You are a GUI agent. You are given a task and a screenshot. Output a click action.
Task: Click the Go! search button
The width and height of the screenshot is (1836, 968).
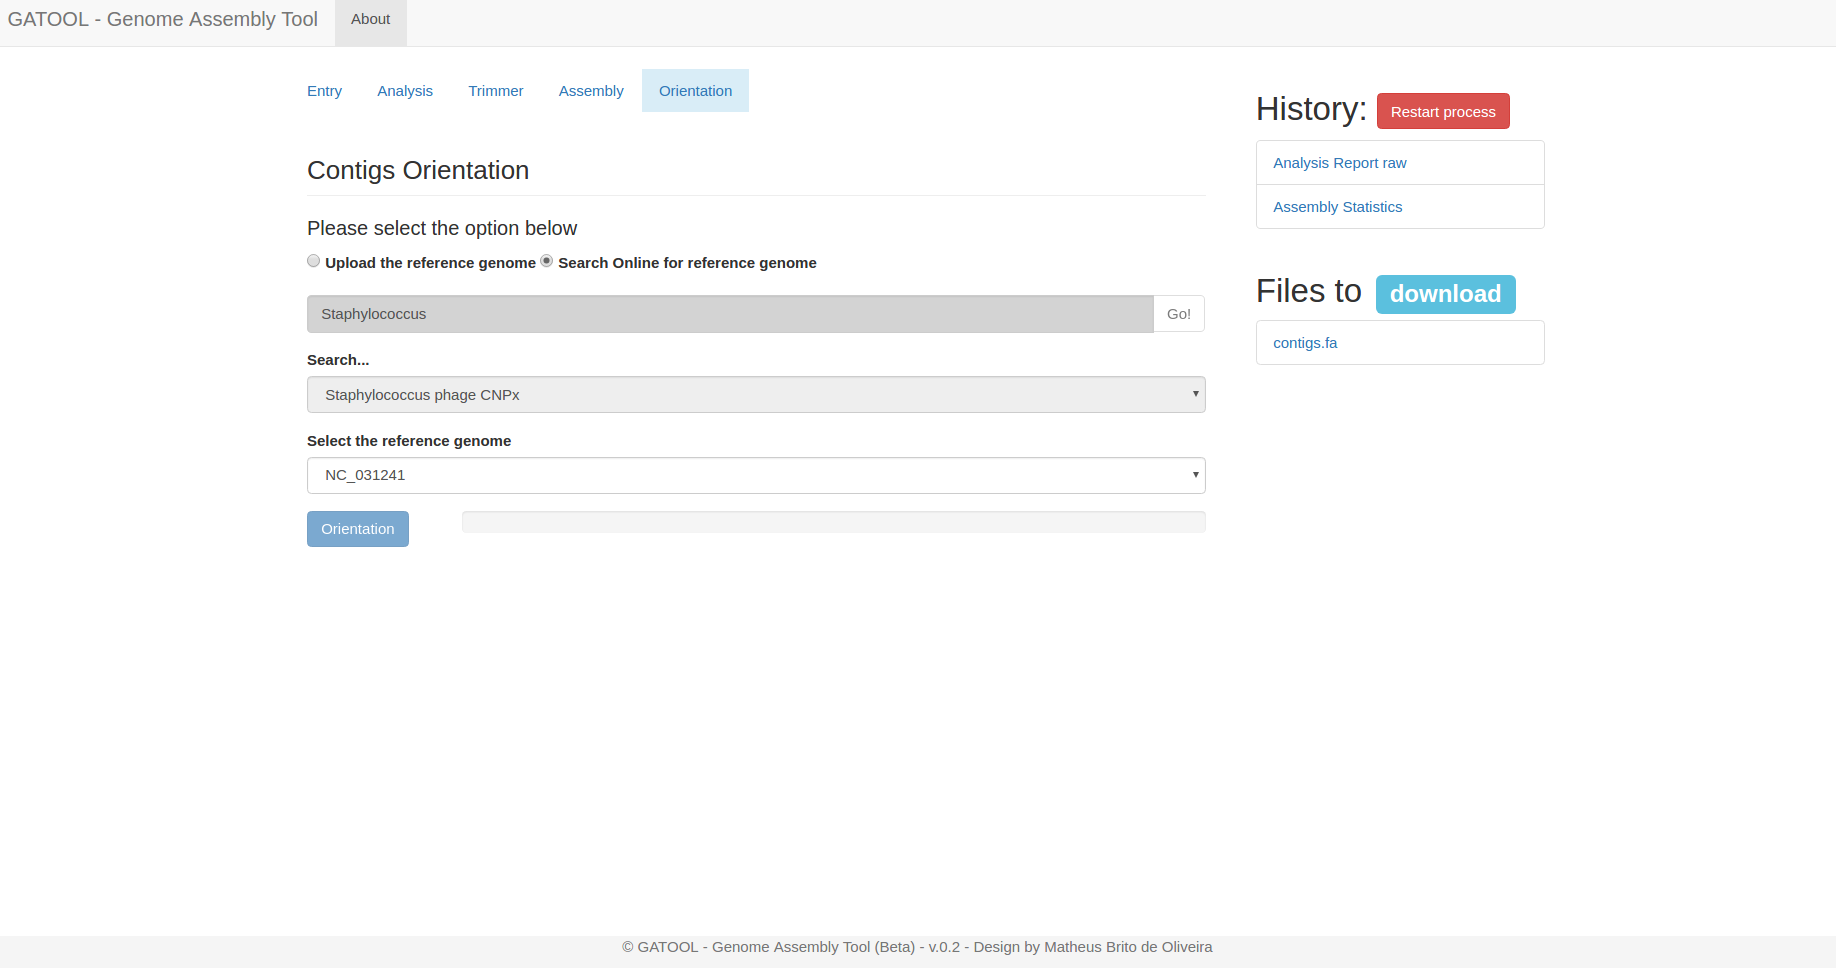(1178, 313)
